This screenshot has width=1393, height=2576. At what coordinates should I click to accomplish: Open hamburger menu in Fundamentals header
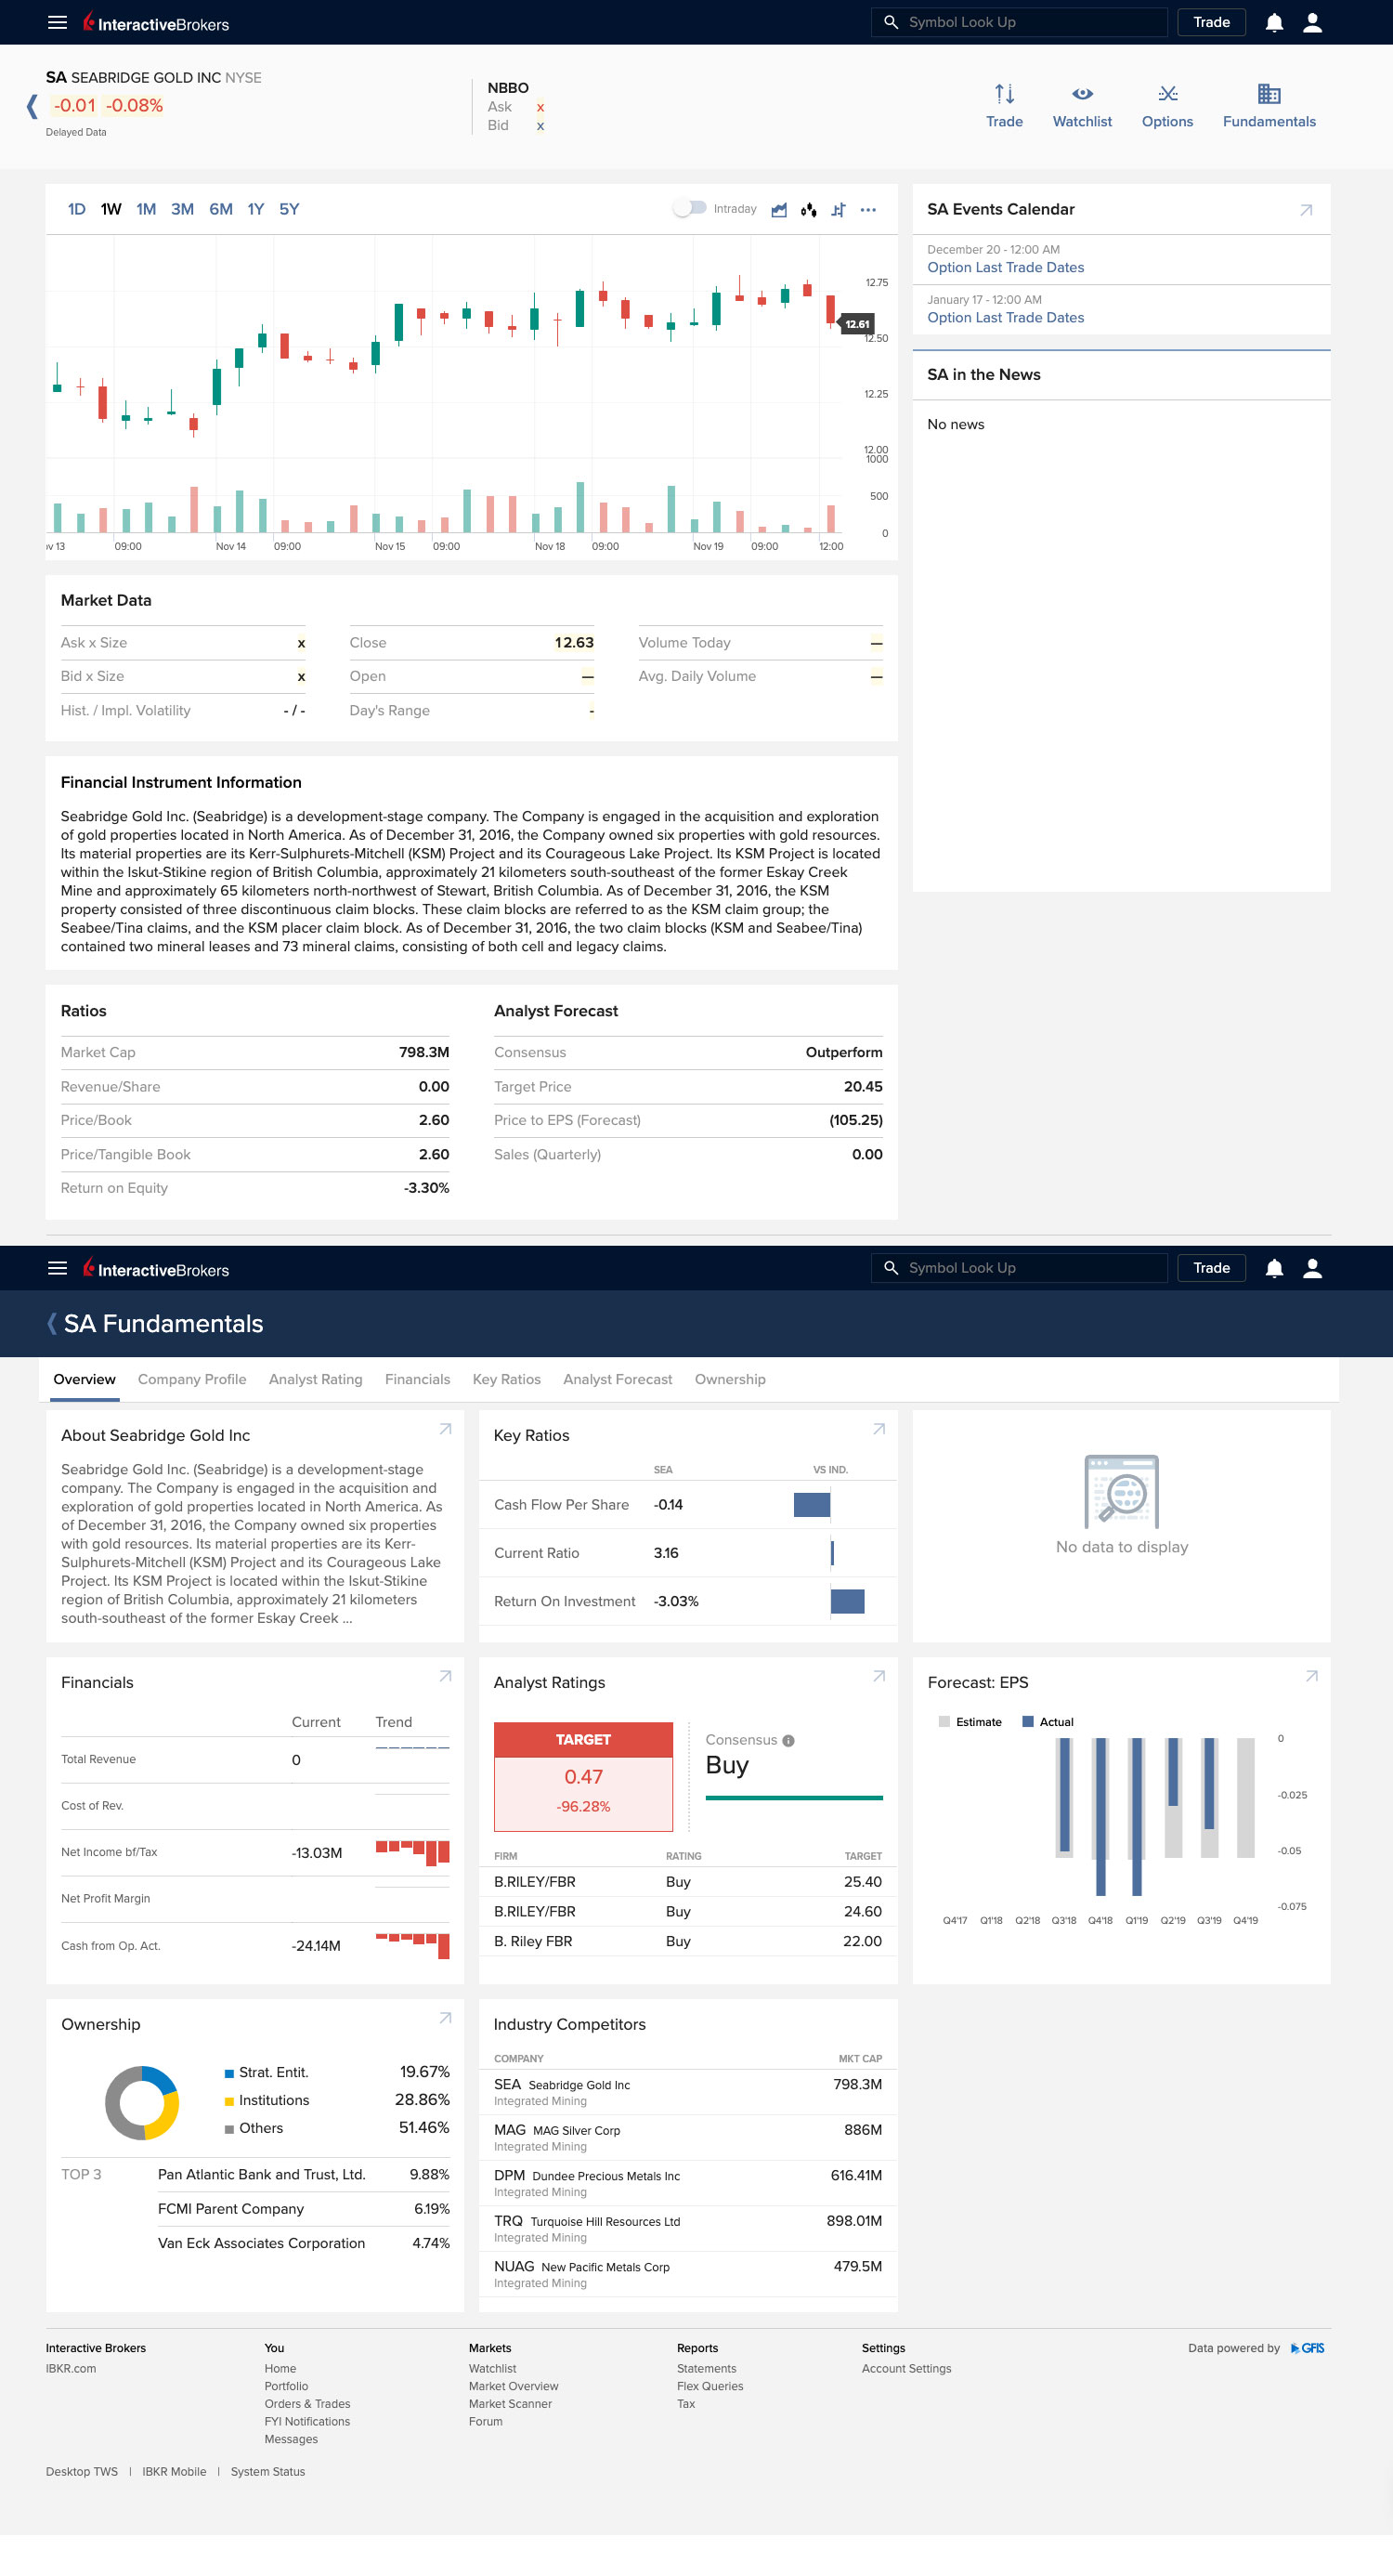coord(57,1267)
